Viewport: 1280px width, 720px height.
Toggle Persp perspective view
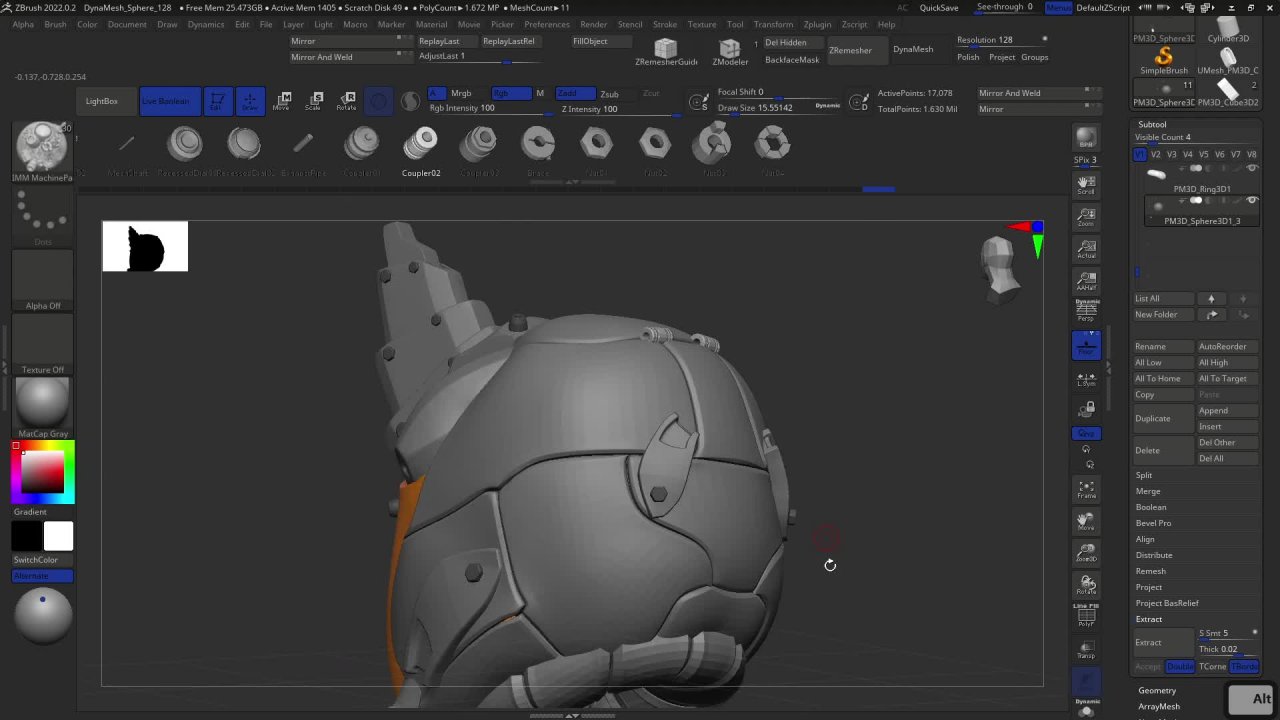1086,312
